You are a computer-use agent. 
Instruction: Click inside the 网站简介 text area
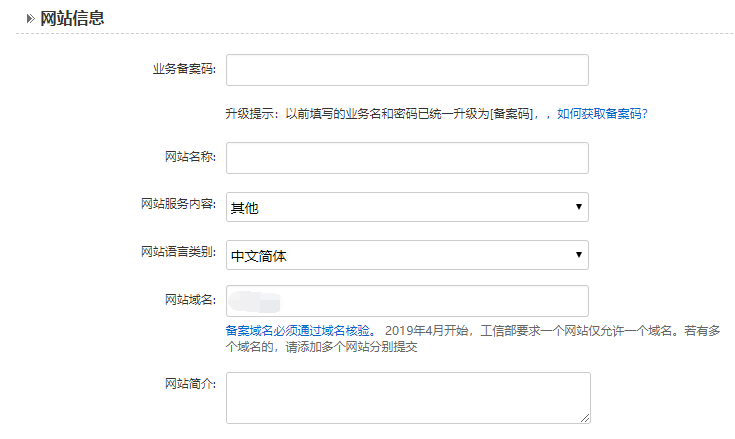click(x=407, y=397)
